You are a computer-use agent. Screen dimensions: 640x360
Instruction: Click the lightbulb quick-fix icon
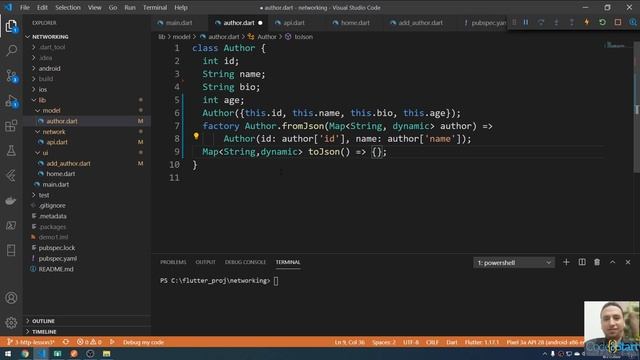[x=196, y=136]
